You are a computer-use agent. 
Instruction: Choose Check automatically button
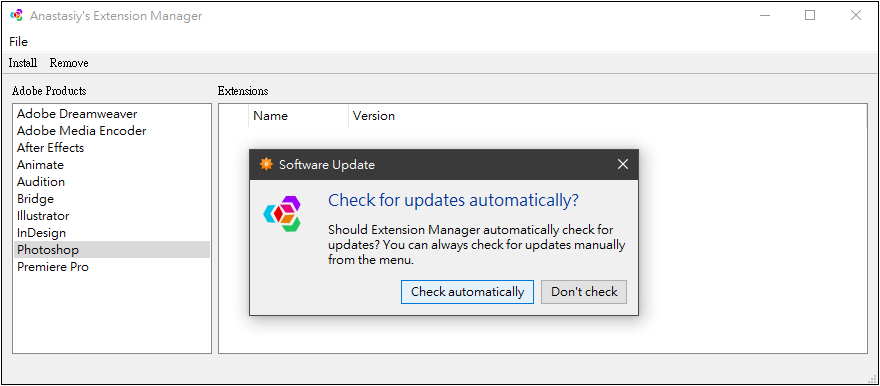pos(467,292)
